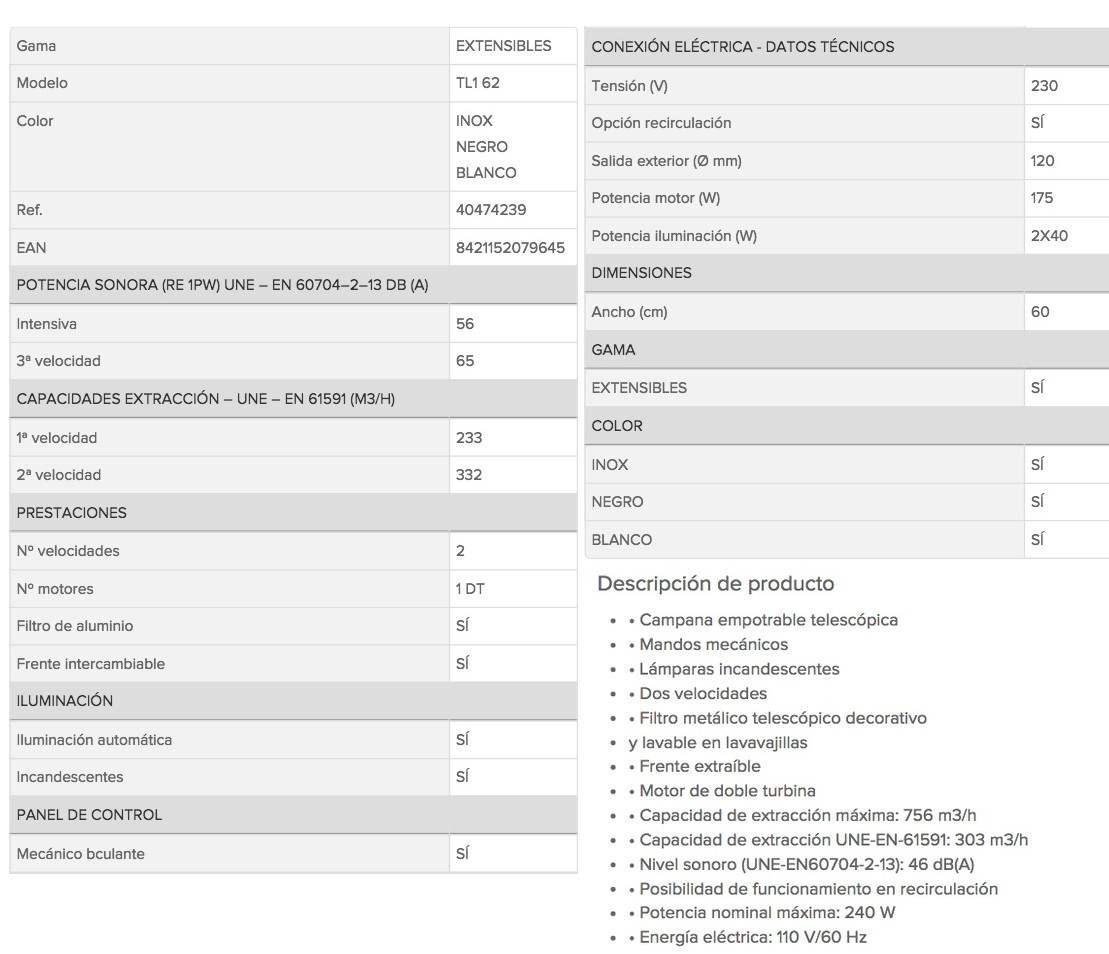This screenshot has height=954, width=1109.
Task: Click the Campana empotrable telescópica bullet
Action: pos(763,620)
